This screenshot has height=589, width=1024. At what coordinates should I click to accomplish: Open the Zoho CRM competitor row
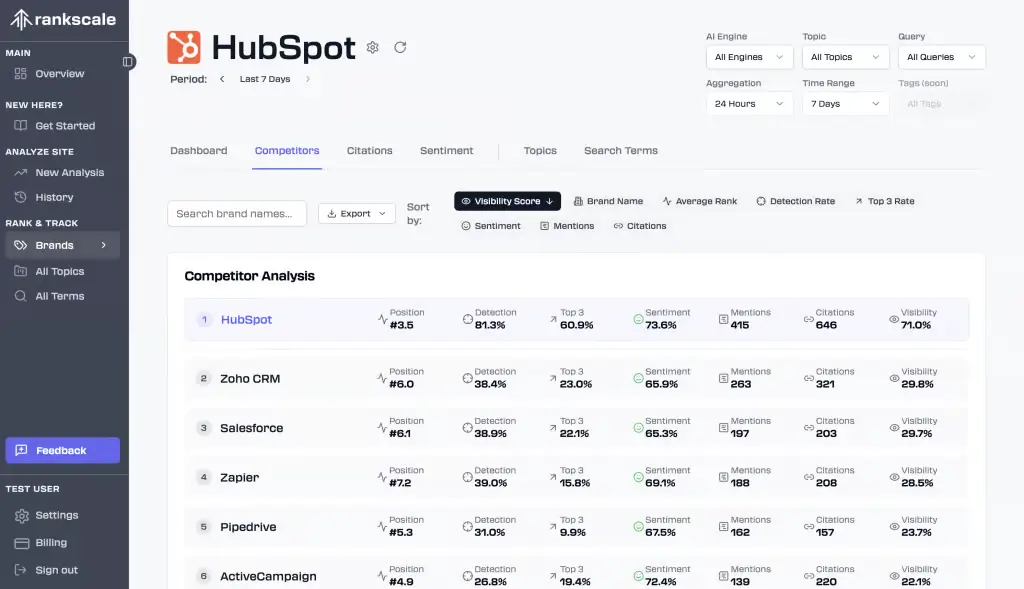[x=250, y=379]
